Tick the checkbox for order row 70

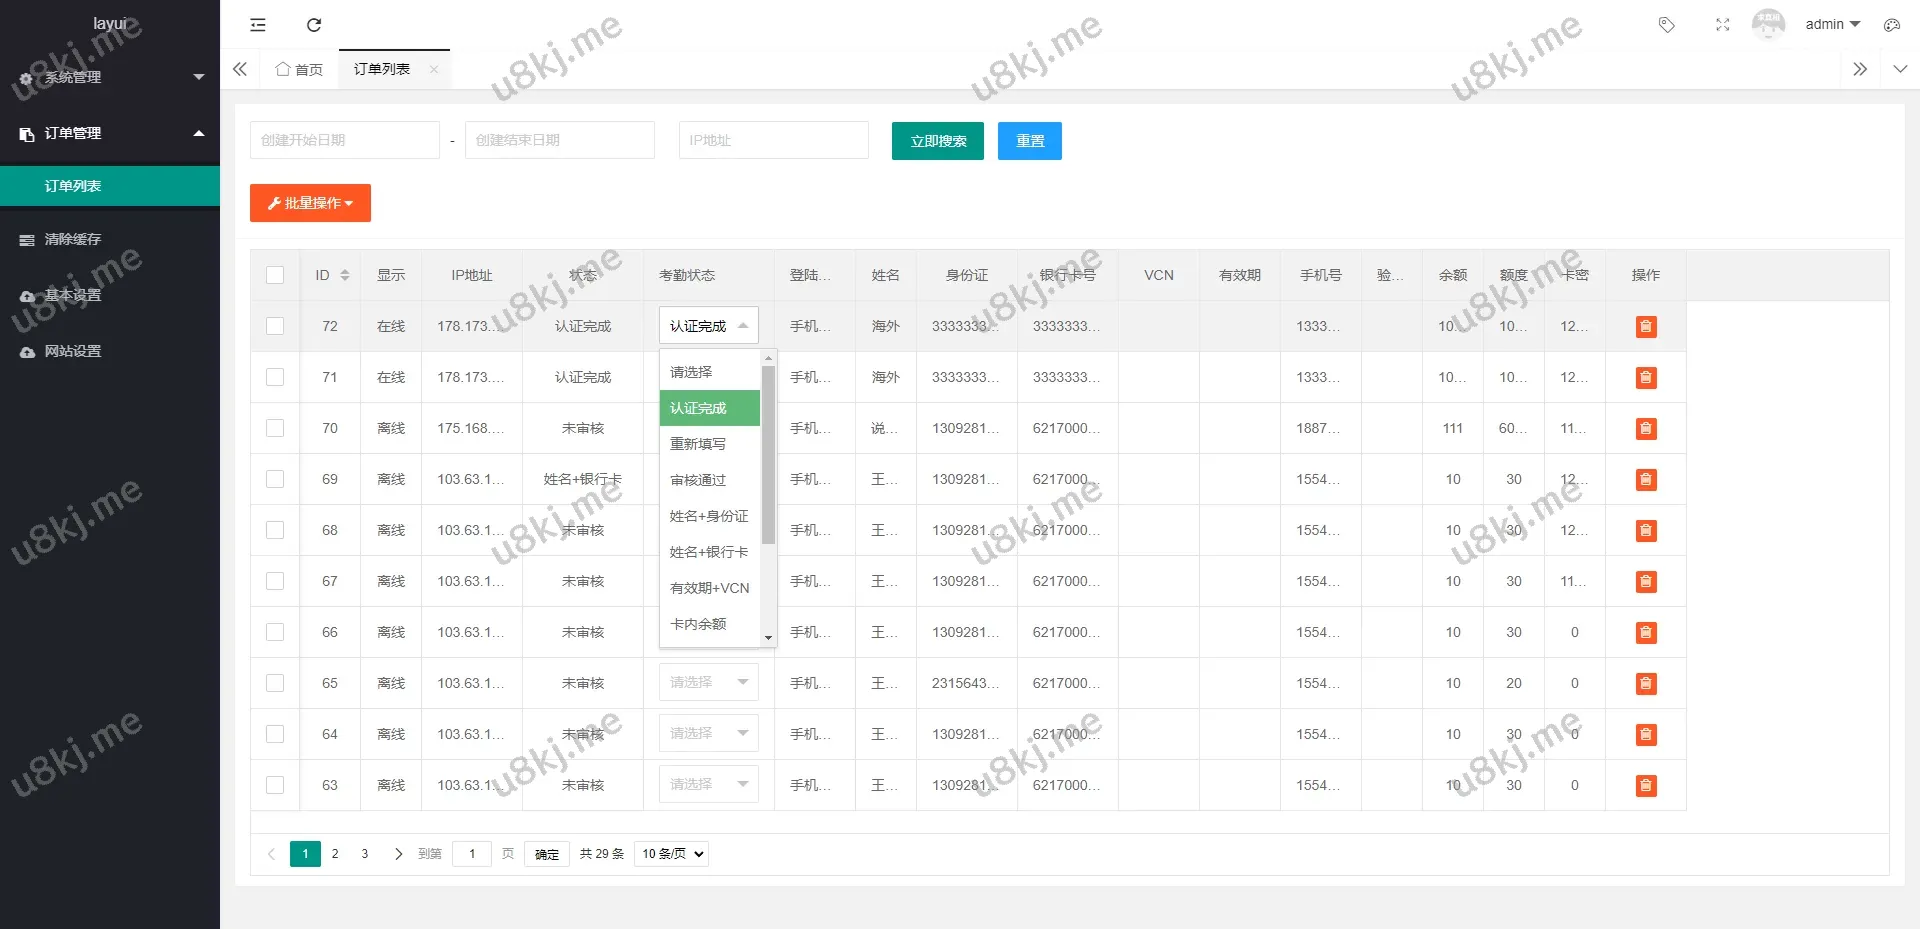pos(275,428)
